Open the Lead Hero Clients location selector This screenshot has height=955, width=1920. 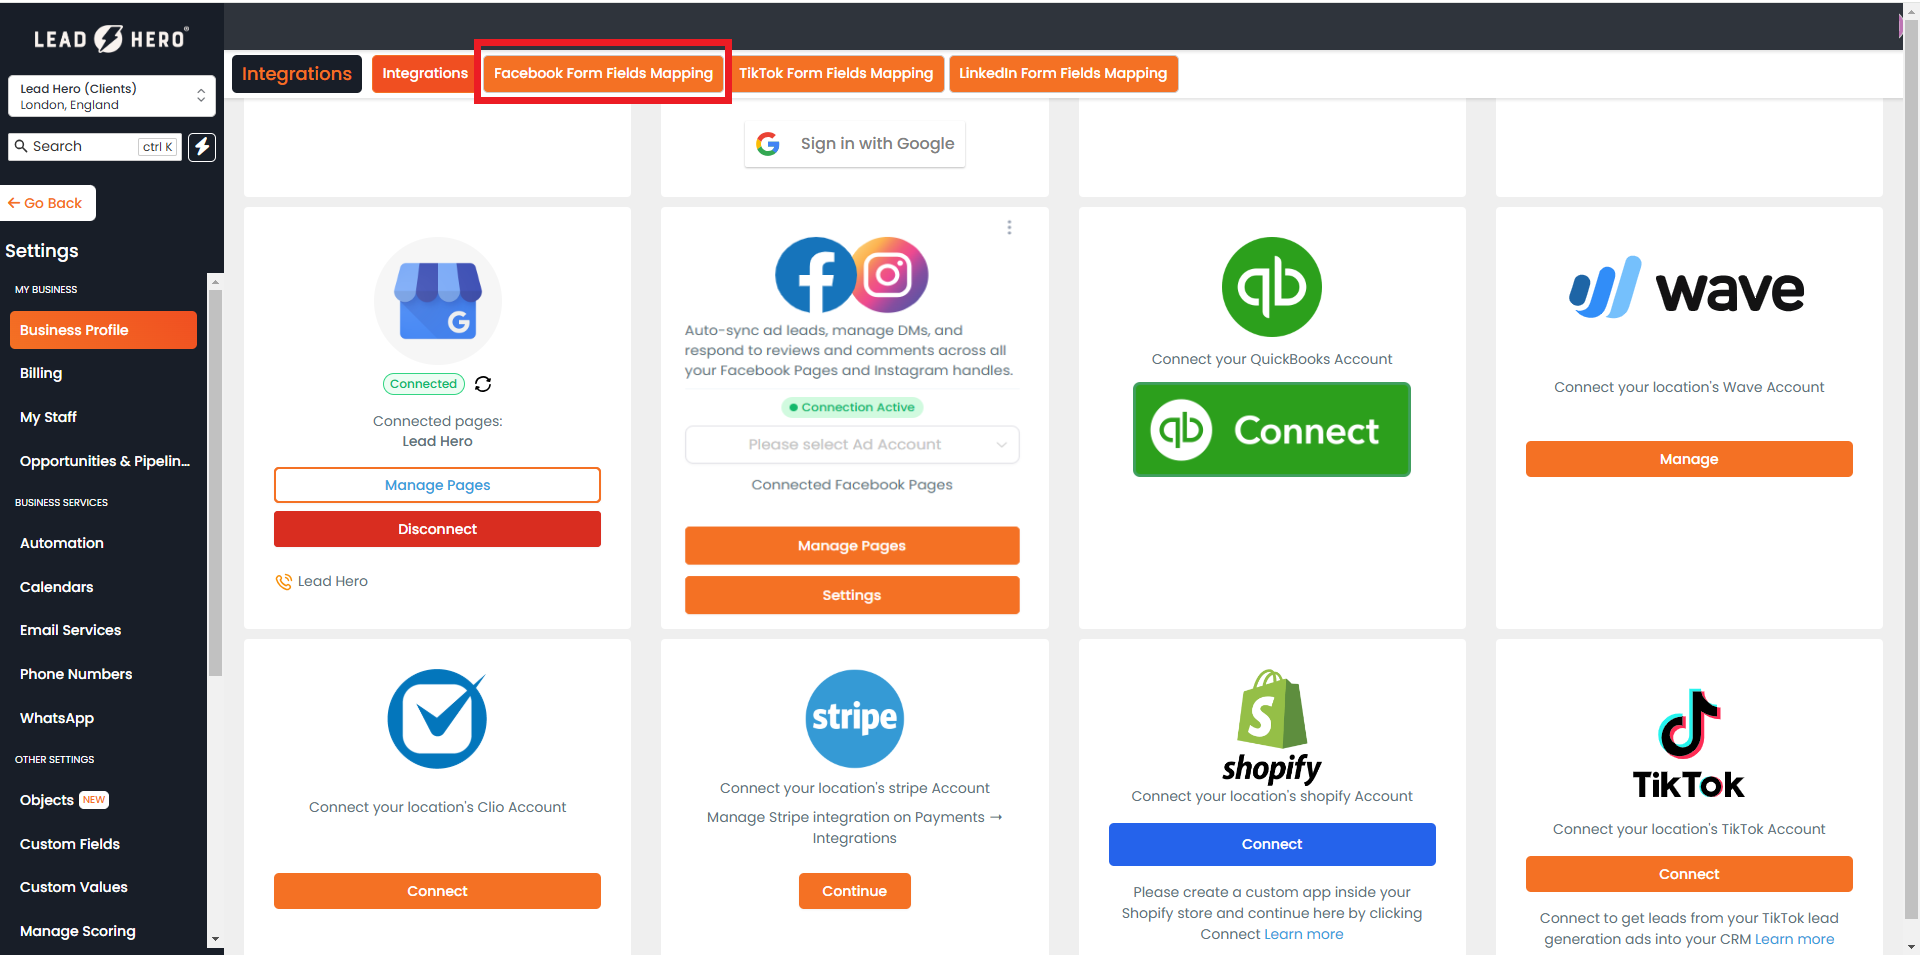[111, 96]
